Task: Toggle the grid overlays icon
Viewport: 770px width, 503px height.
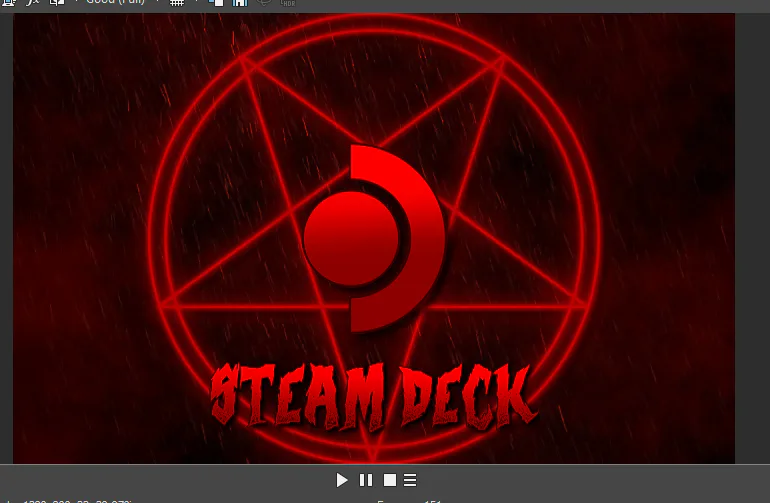Action: tap(177, 3)
